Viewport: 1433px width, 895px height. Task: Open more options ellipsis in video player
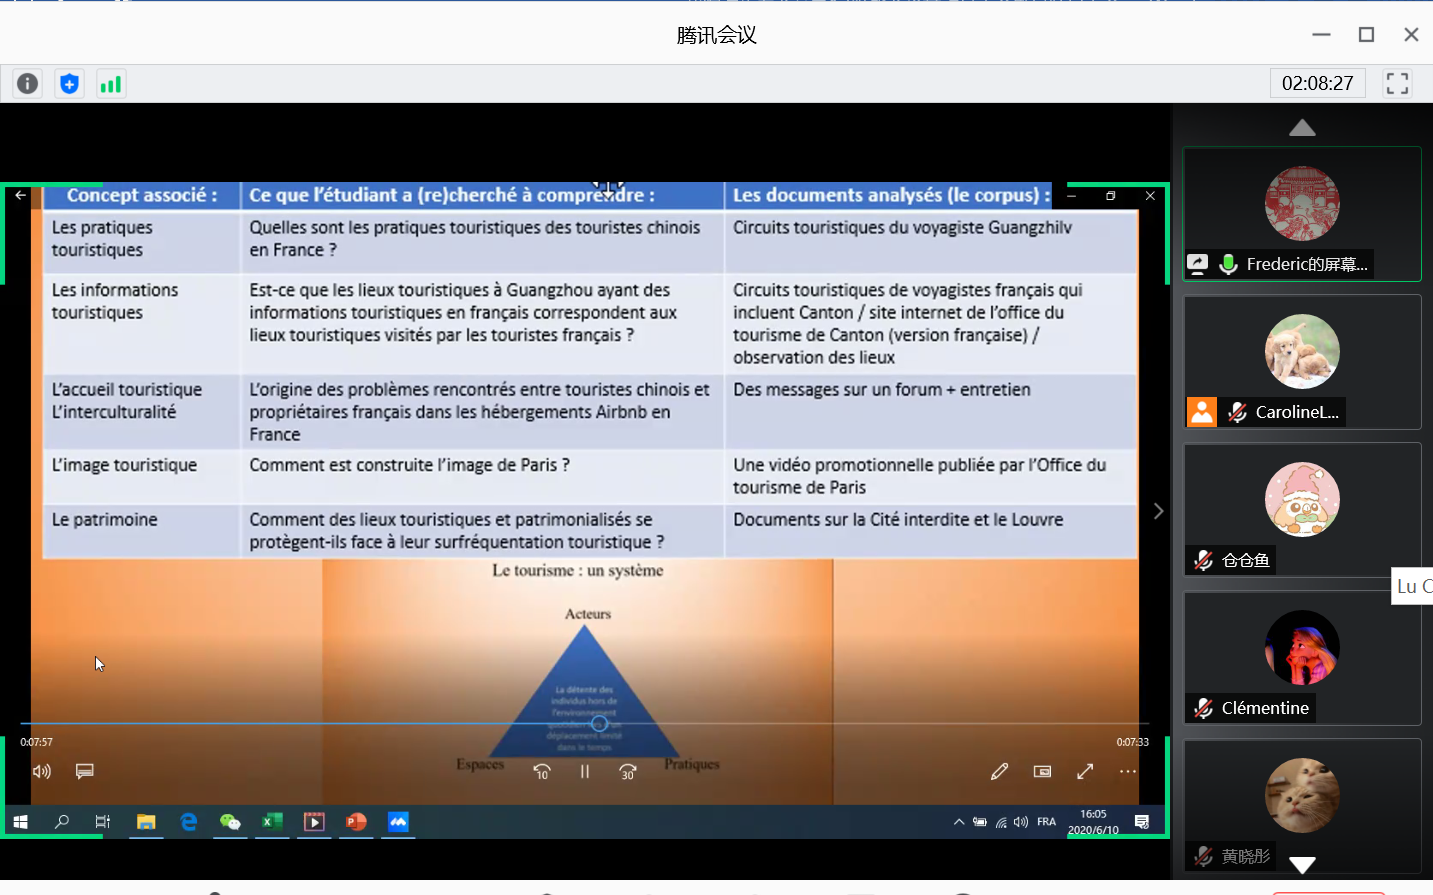(1128, 771)
